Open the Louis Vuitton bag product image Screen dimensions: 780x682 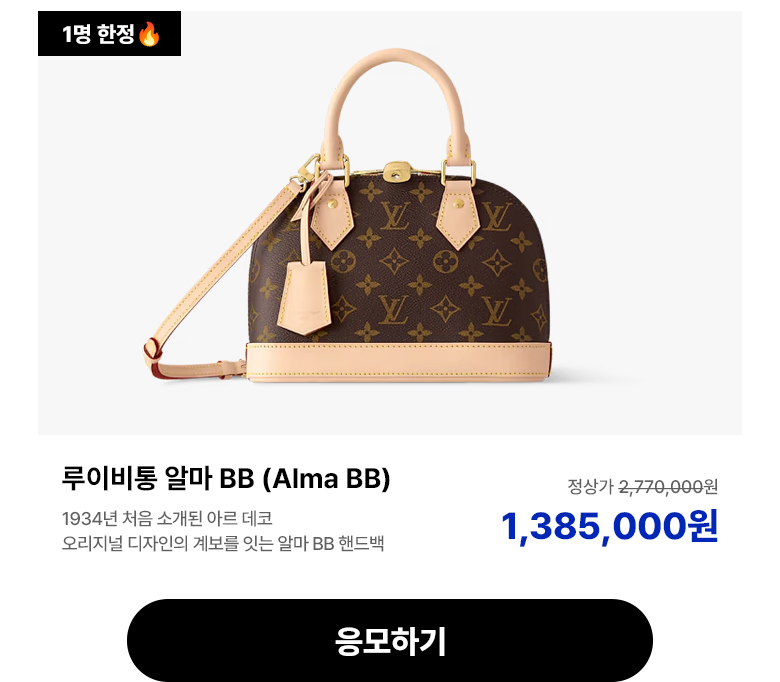click(x=390, y=223)
